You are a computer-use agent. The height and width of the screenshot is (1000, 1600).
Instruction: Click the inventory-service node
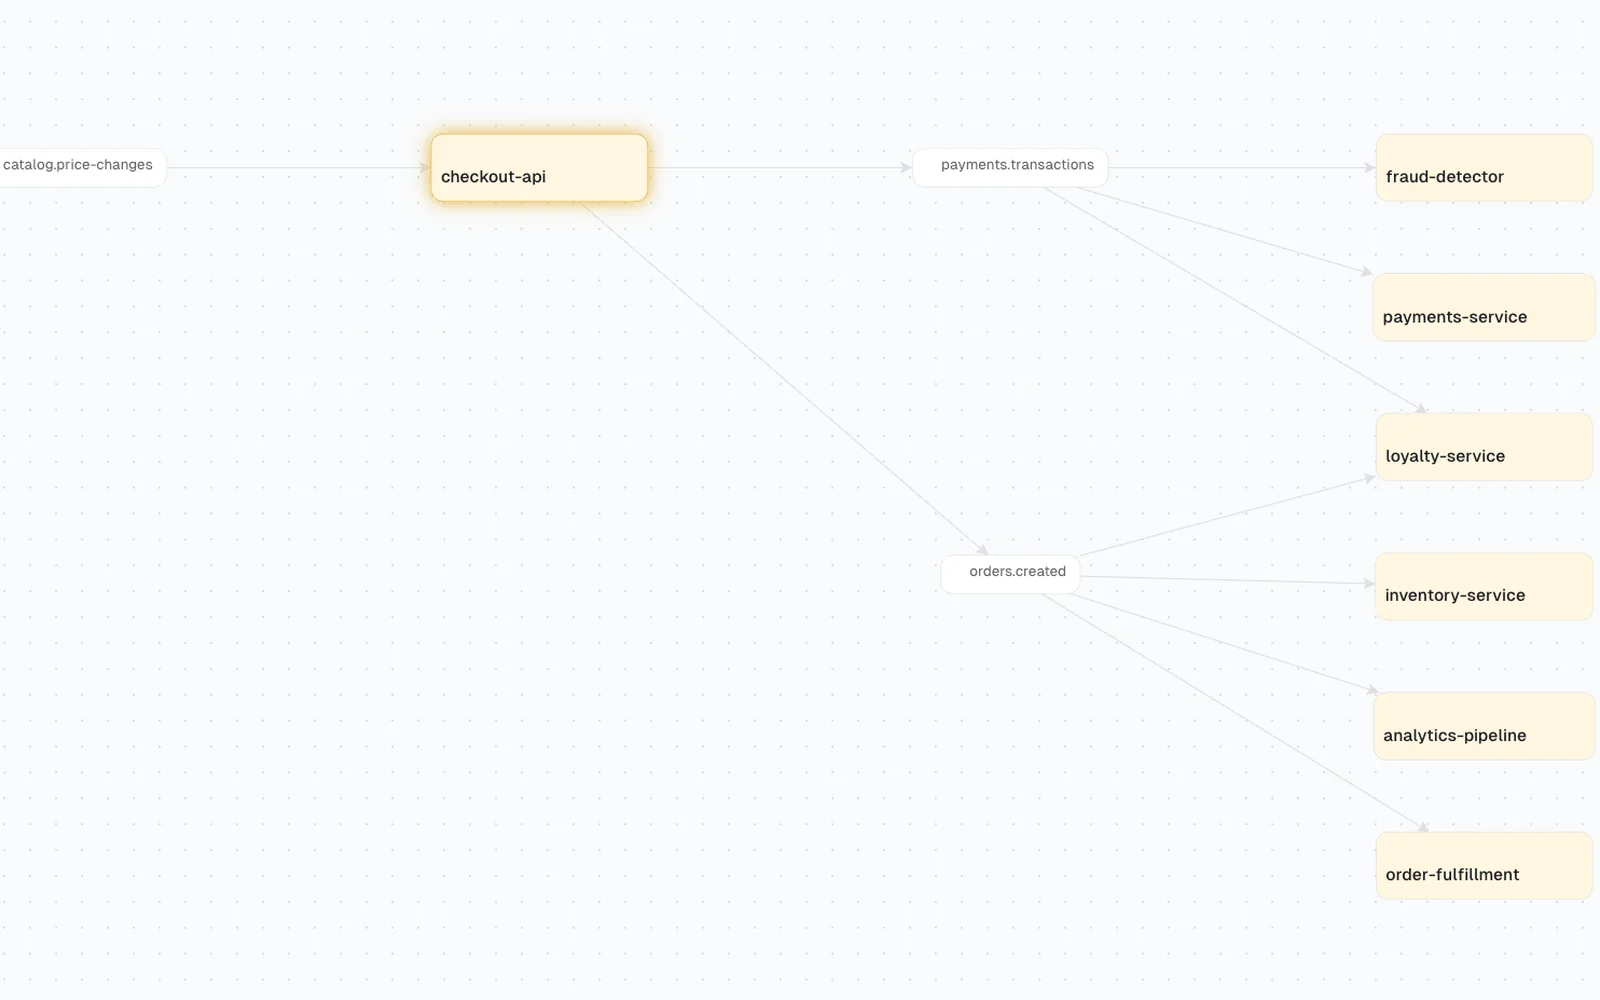[1484, 587]
